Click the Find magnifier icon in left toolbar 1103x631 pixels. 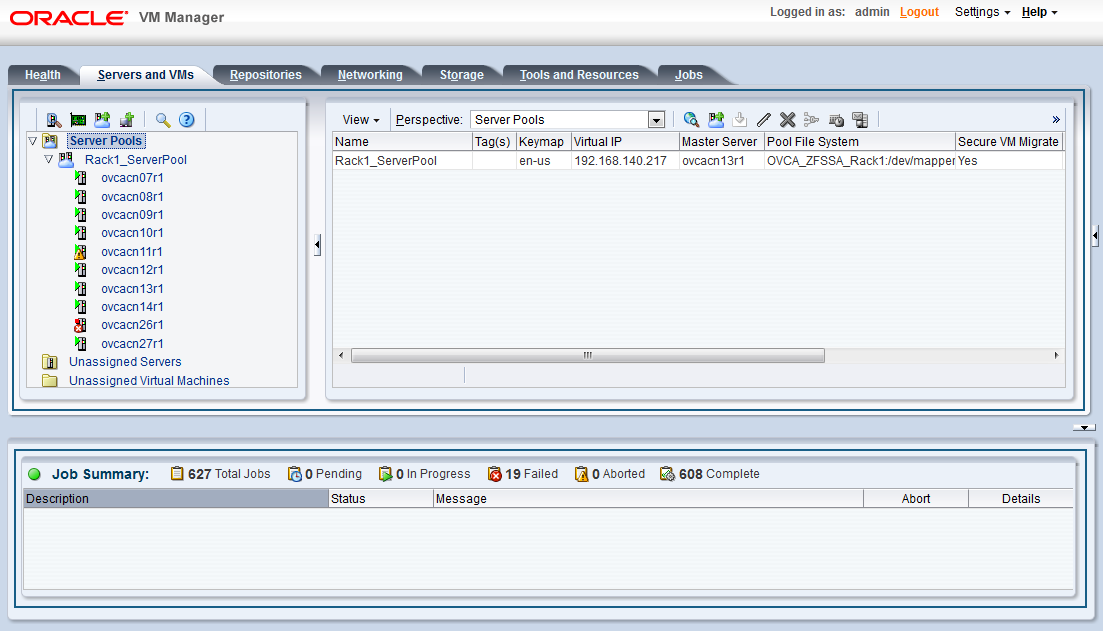click(163, 120)
